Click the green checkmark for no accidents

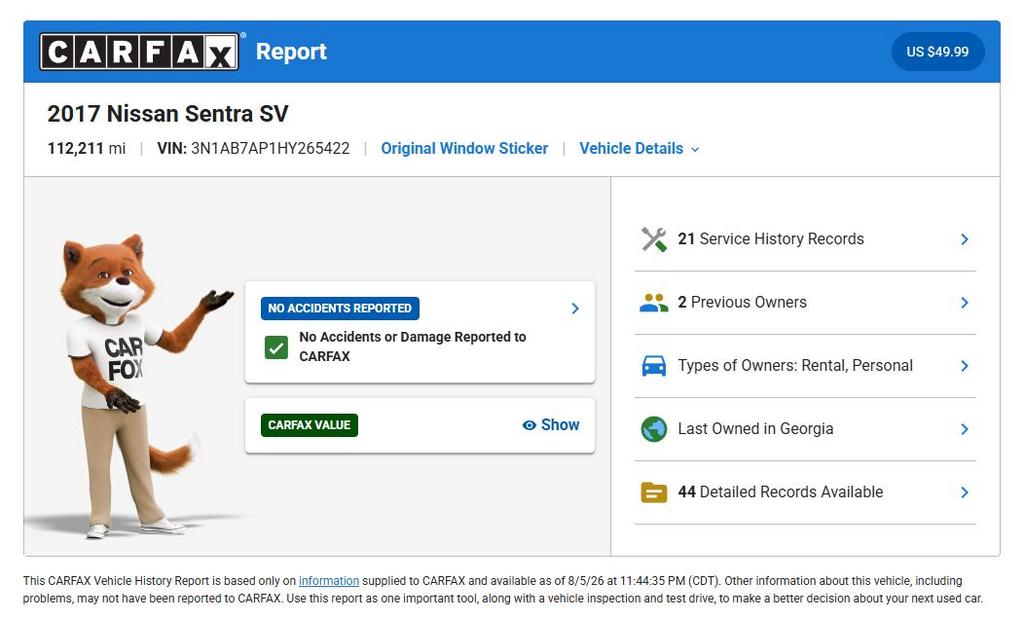[x=276, y=347]
